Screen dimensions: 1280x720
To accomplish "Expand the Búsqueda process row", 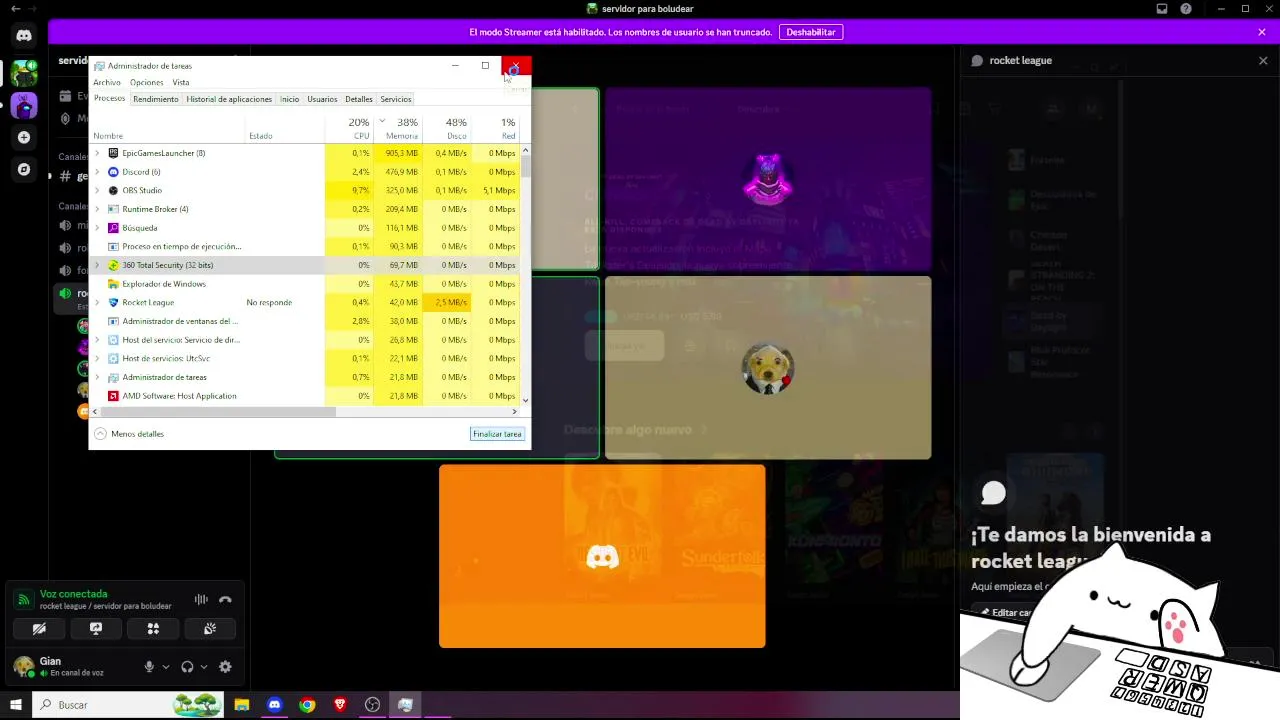I will coord(97,228).
